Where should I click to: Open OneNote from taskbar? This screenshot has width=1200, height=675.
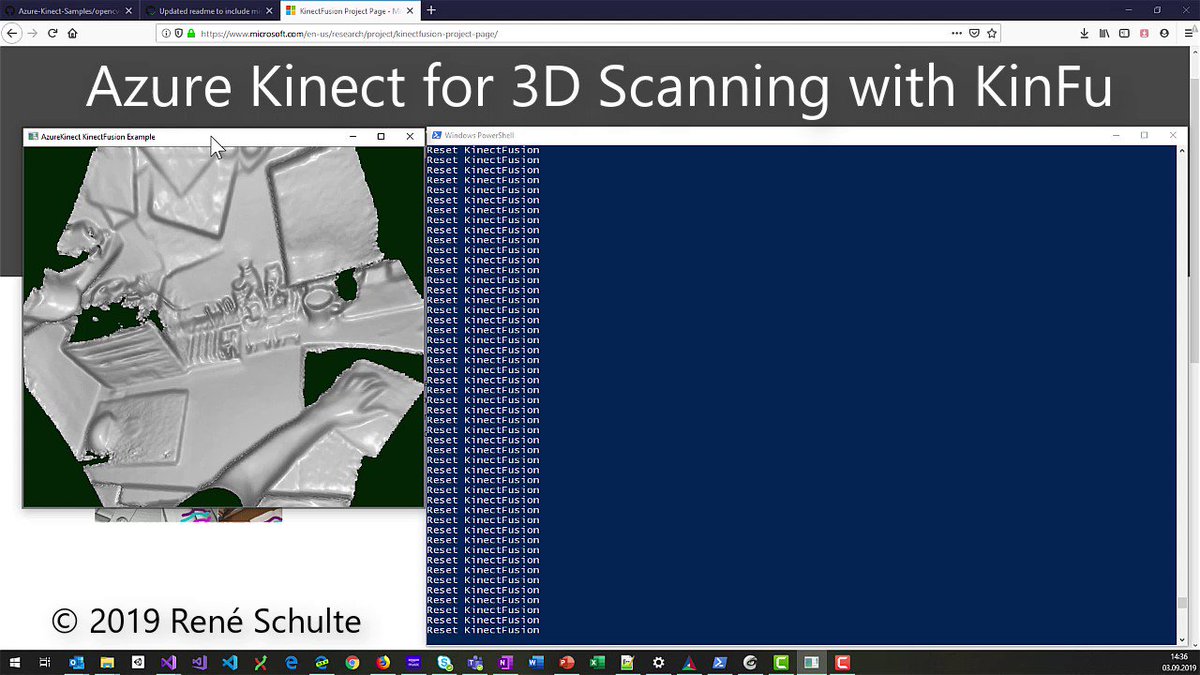[505, 662]
